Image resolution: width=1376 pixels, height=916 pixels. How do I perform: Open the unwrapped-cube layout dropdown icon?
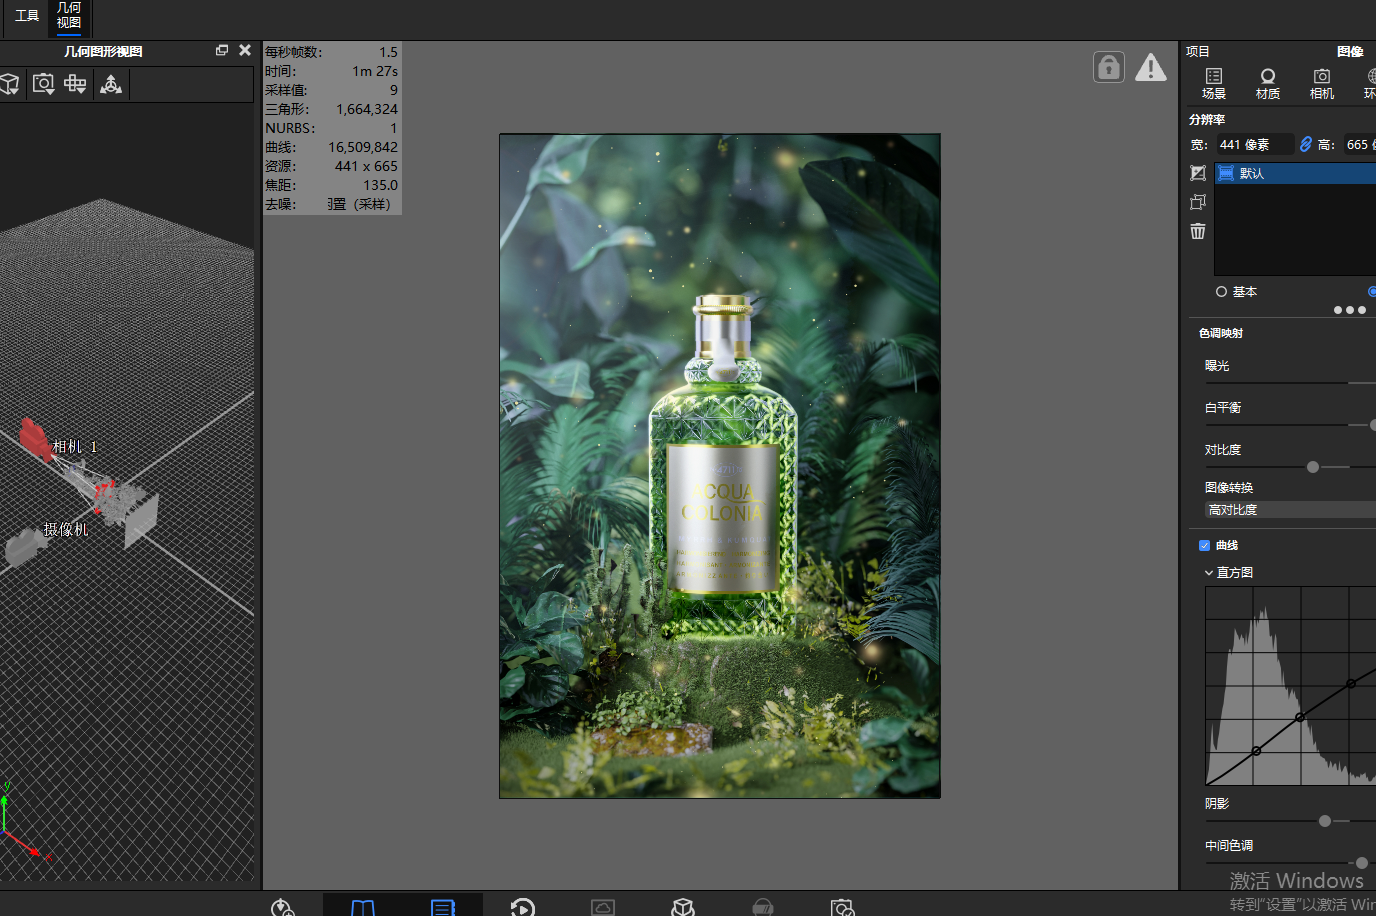tap(75, 84)
